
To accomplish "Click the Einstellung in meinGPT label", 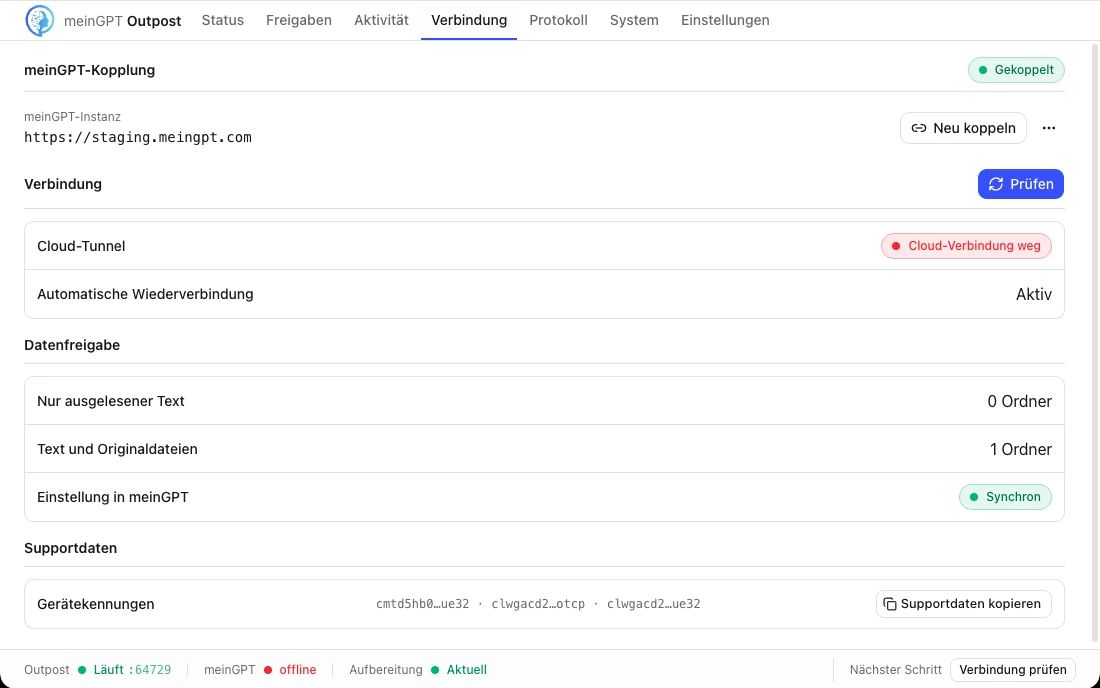I will point(113,497).
